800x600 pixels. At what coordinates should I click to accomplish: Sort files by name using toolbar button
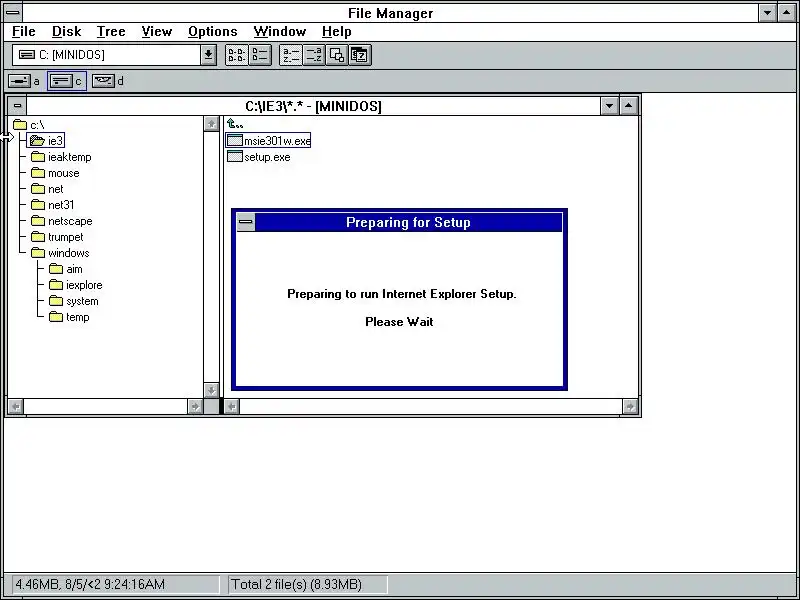coord(291,55)
